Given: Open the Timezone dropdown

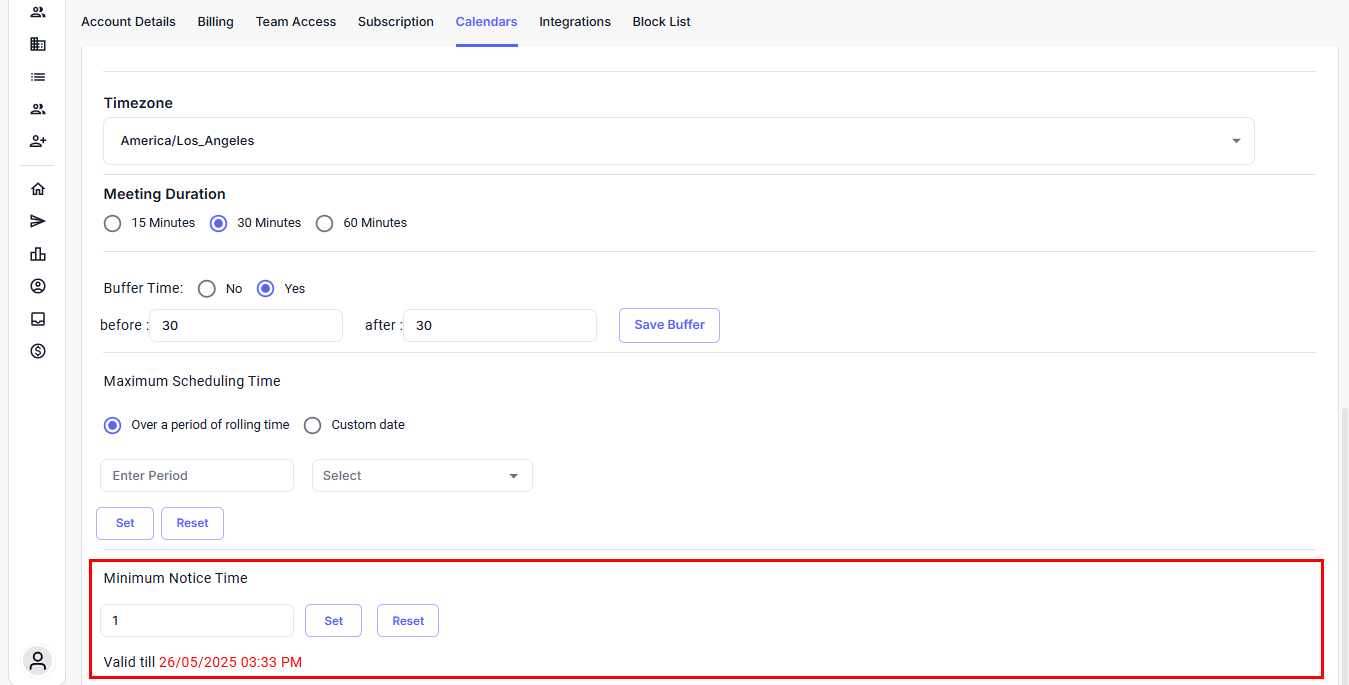Looking at the screenshot, I should click(x=678, y=141).
